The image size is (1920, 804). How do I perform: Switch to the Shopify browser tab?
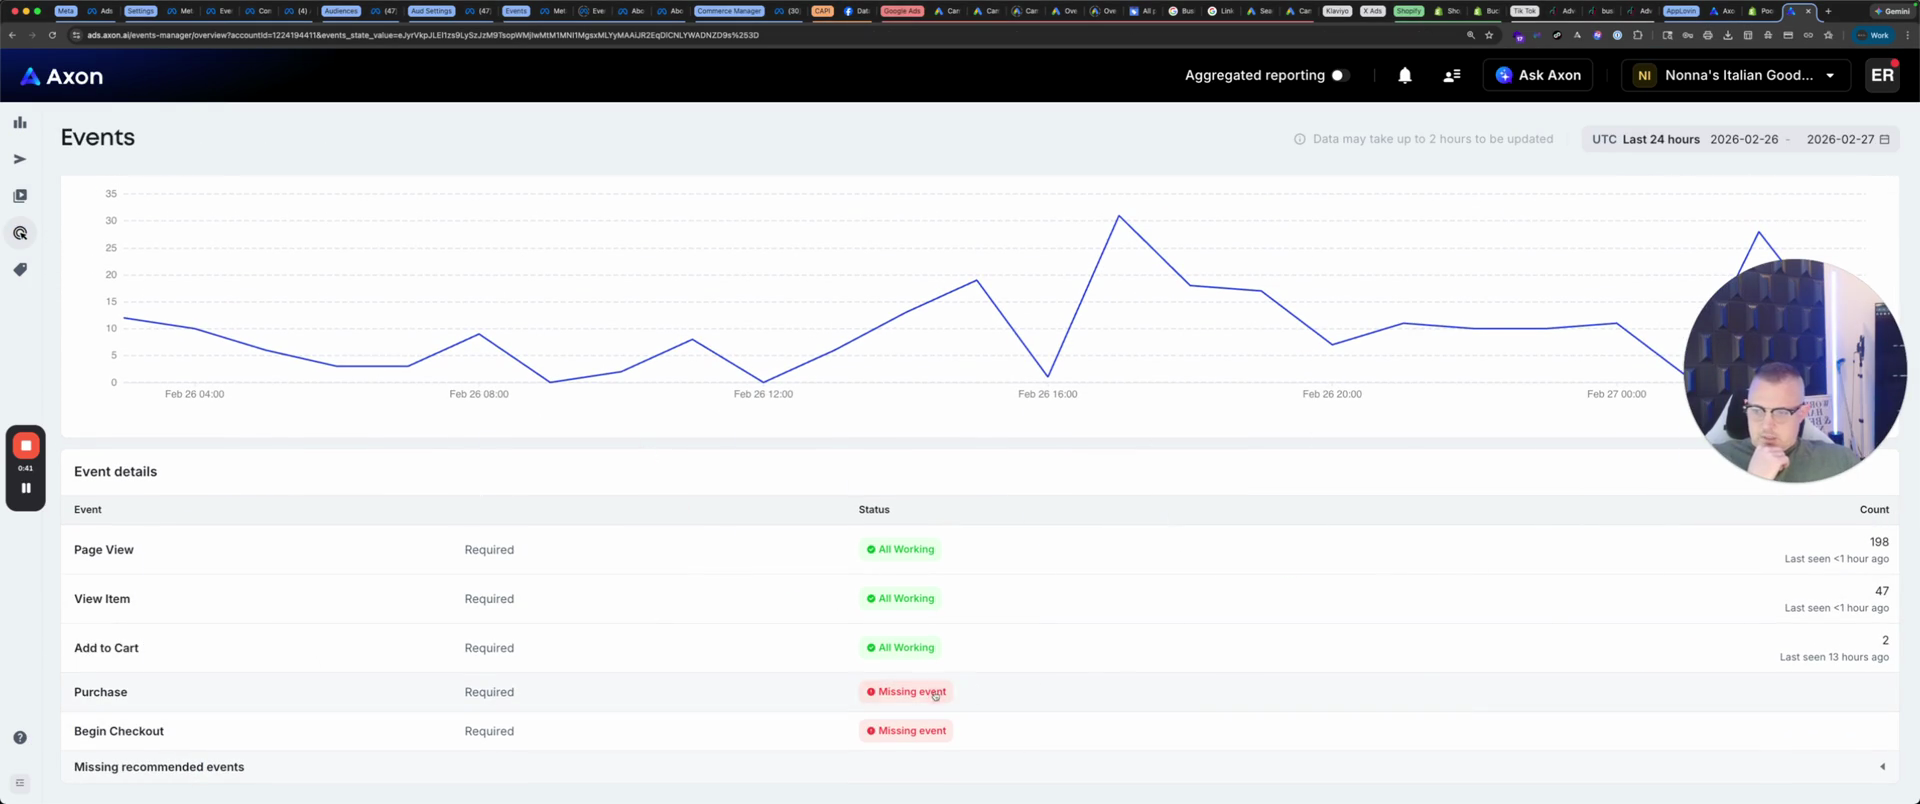[x=1408, y=11]
